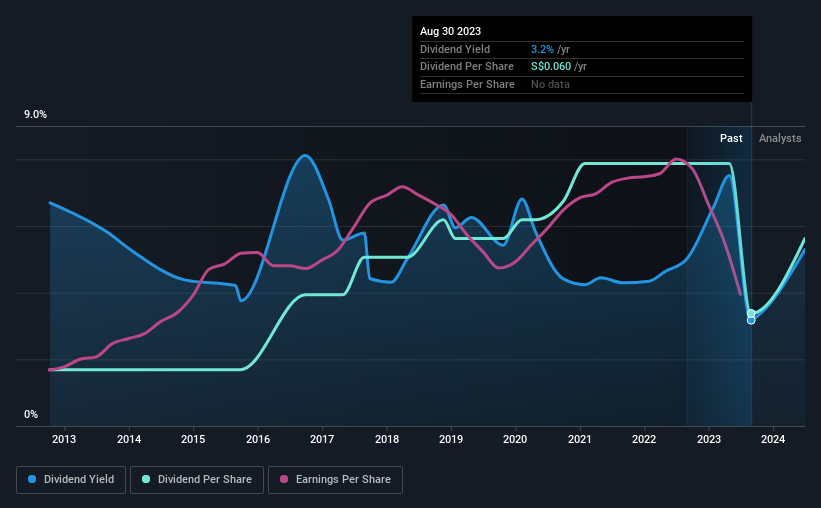Click the 2020 x-axis label
Viewport: 821px width, 508px height.
(x=515, y=439)
